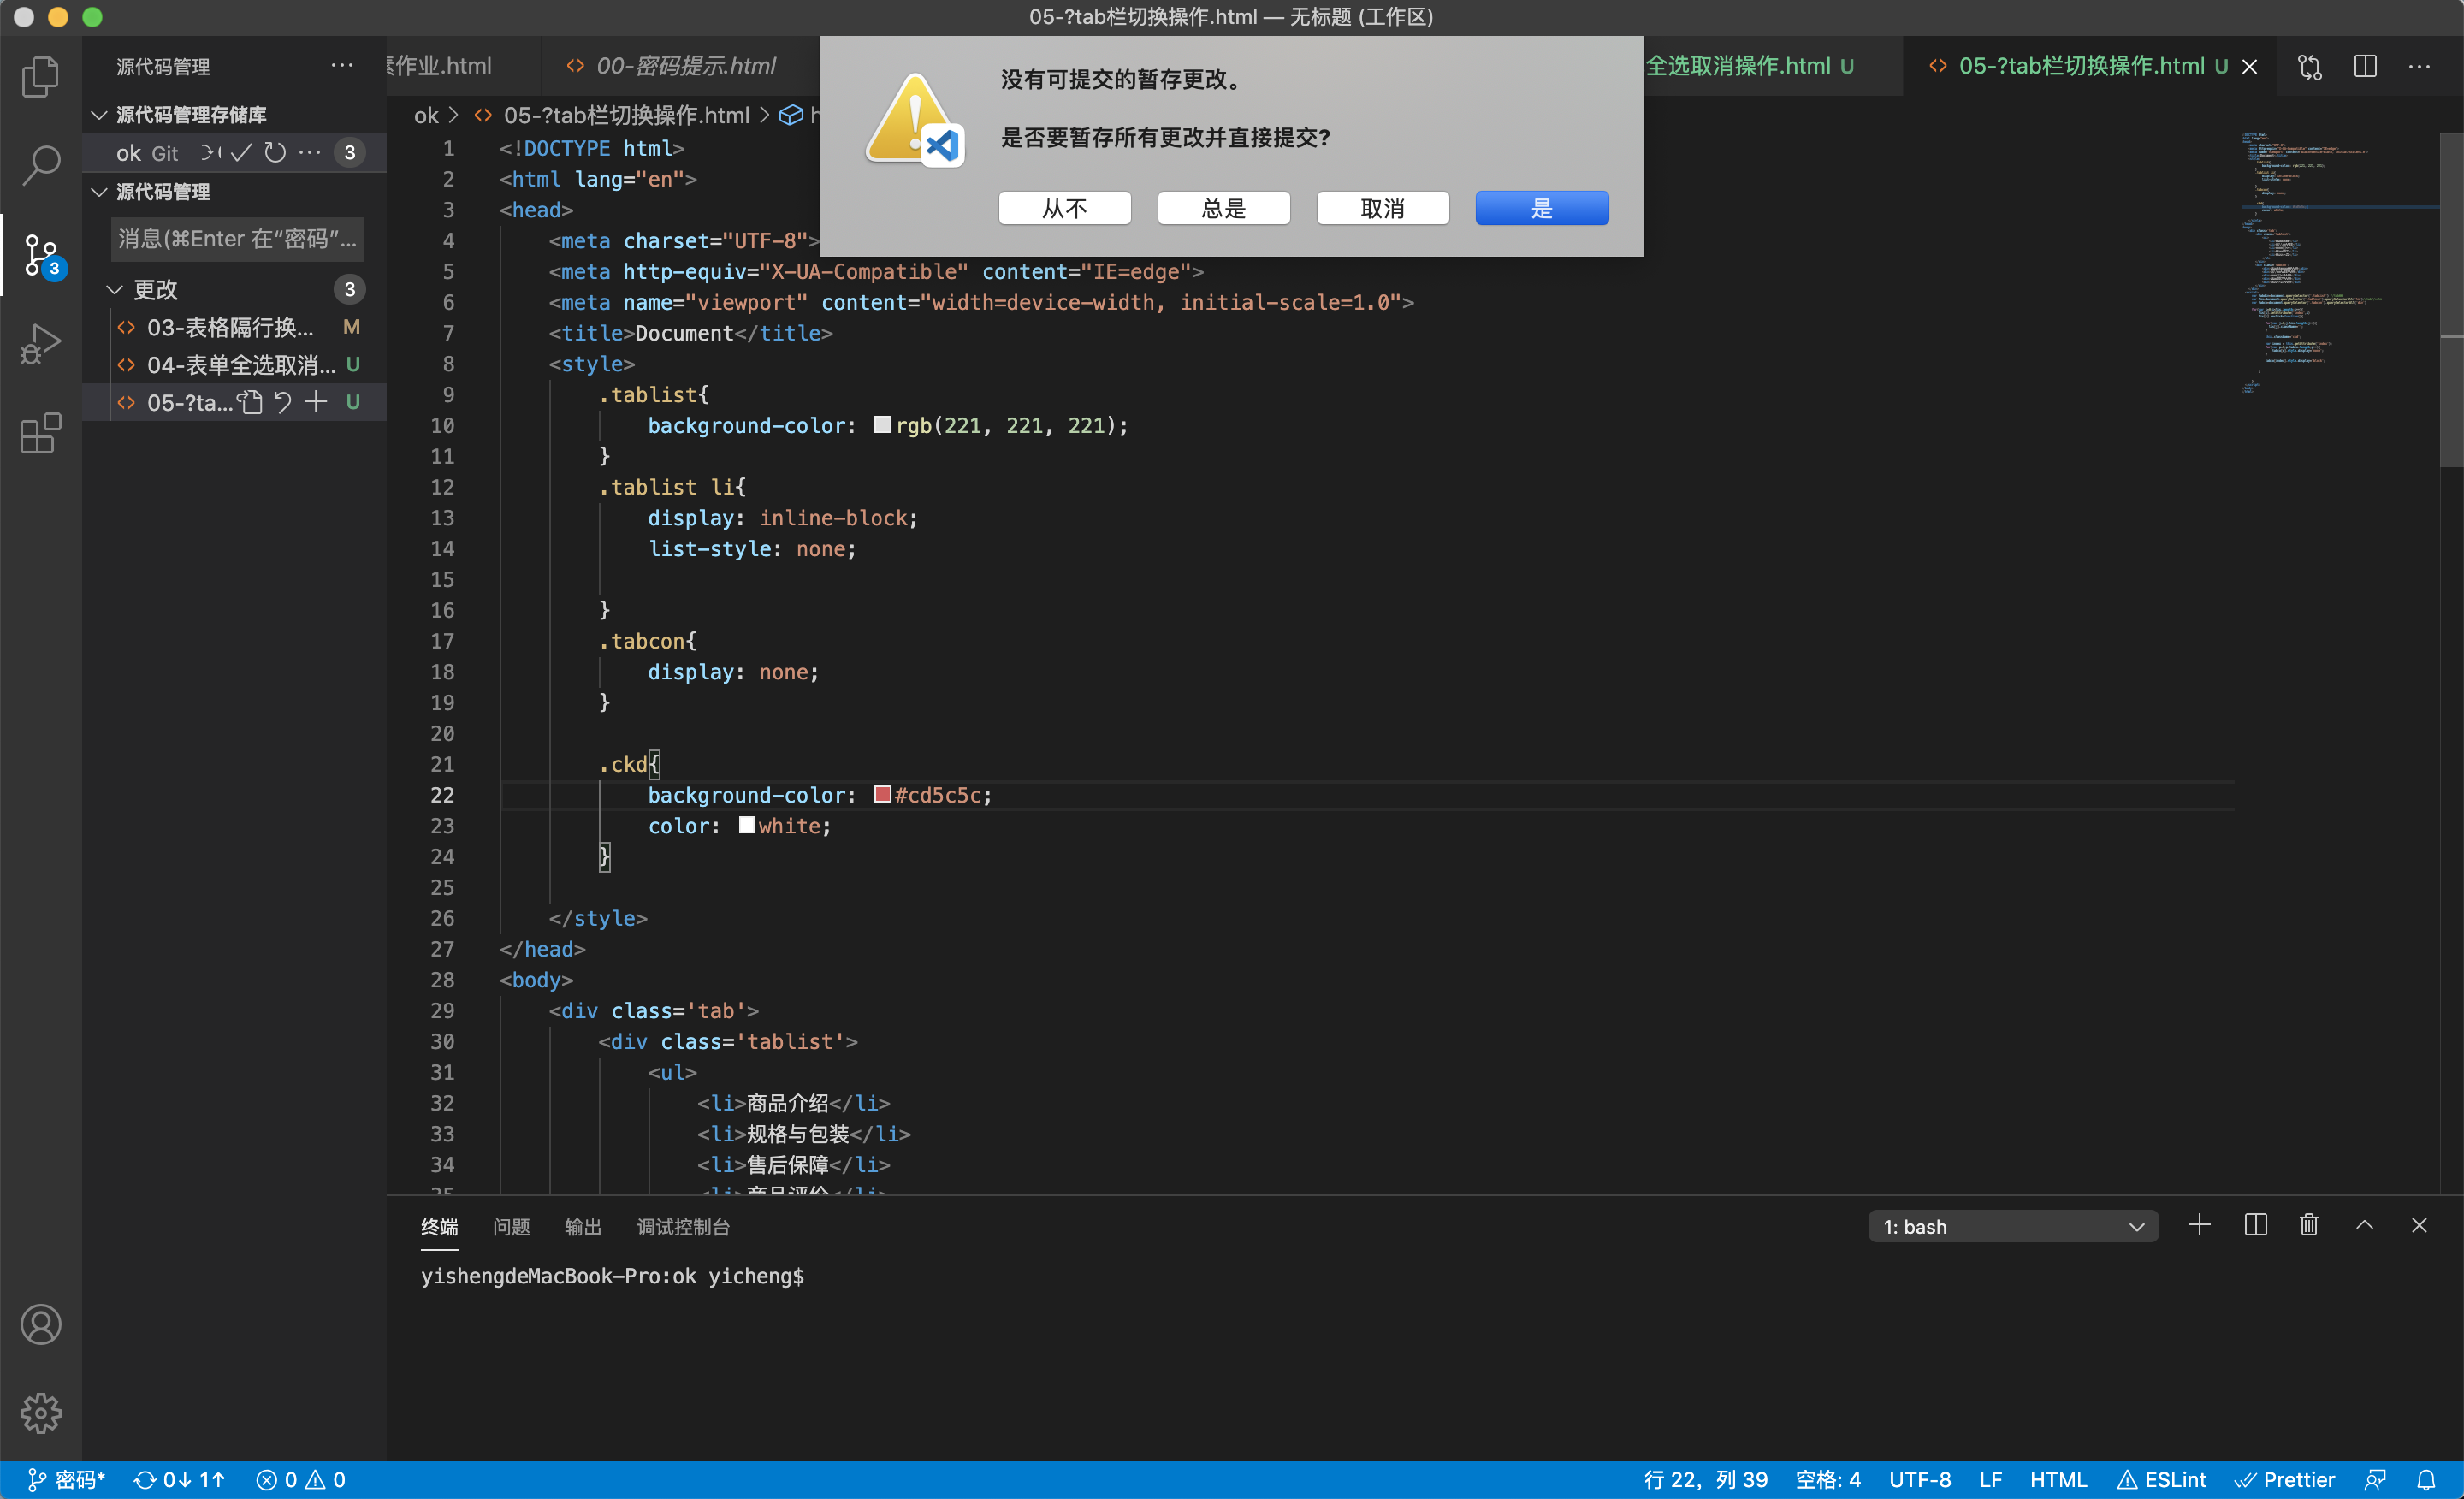Screen dimensions: 2464x1499
Task: Open the Search view in the activity bar
Action: [x=40, y=165]
